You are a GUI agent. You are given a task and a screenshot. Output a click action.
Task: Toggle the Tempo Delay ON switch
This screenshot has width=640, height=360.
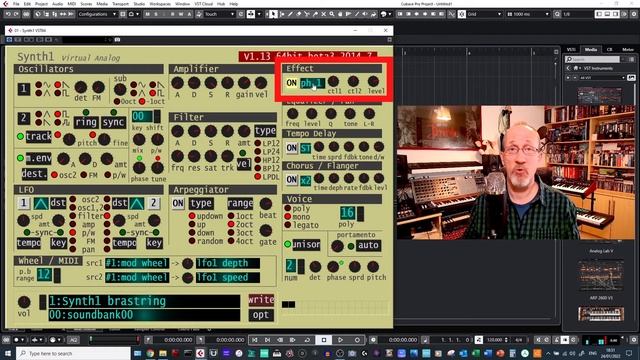pyautogui.click(x=291, y=147)
